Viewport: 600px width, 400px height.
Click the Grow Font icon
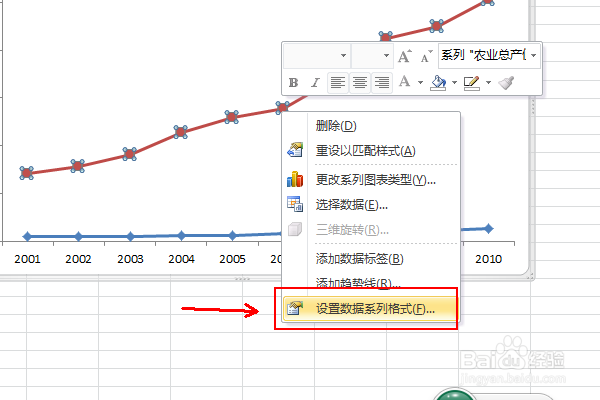(x=405, y=56)
